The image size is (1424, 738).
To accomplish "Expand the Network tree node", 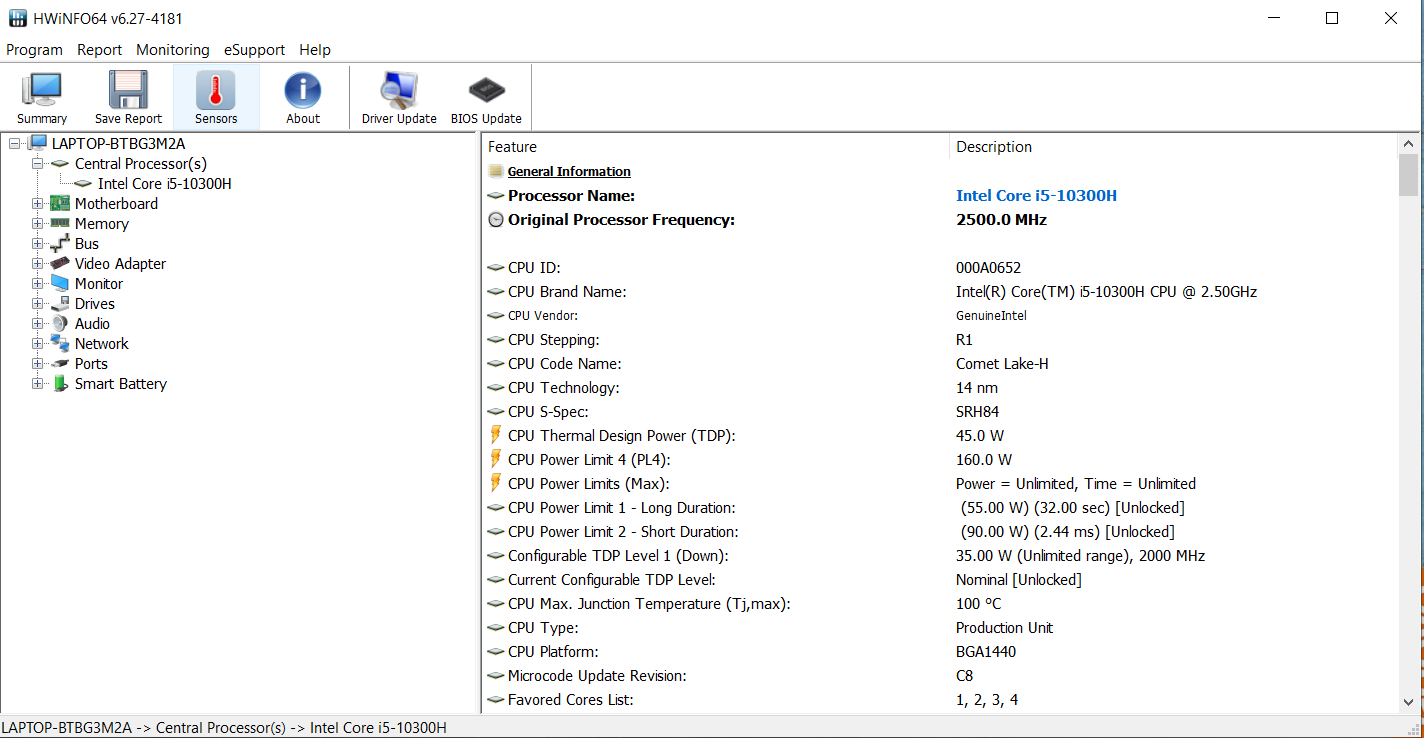I will (x=38, y=344).
